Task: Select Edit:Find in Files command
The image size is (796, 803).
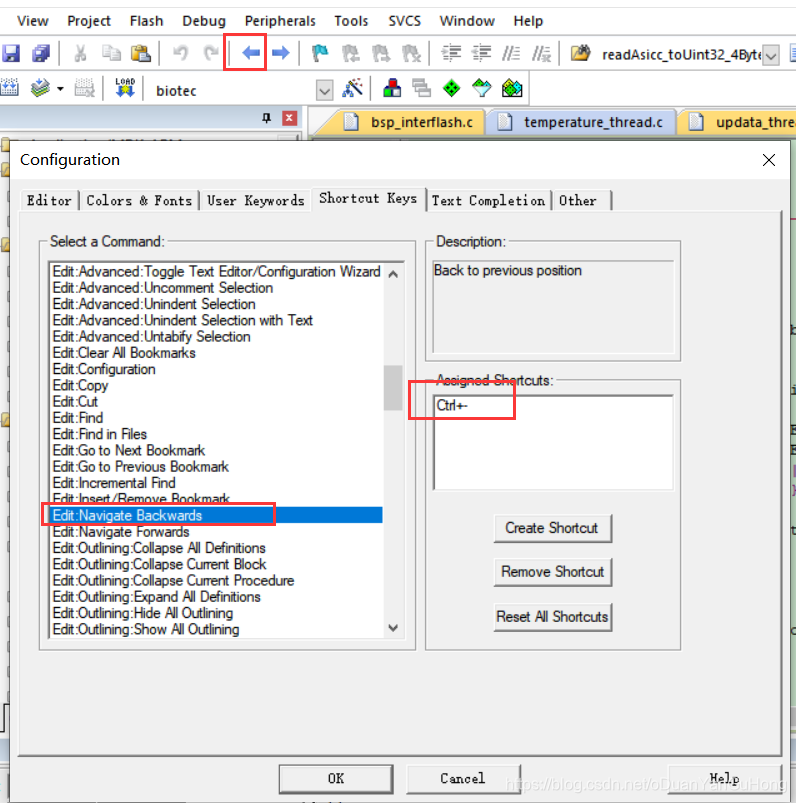Action: point(217,434)
